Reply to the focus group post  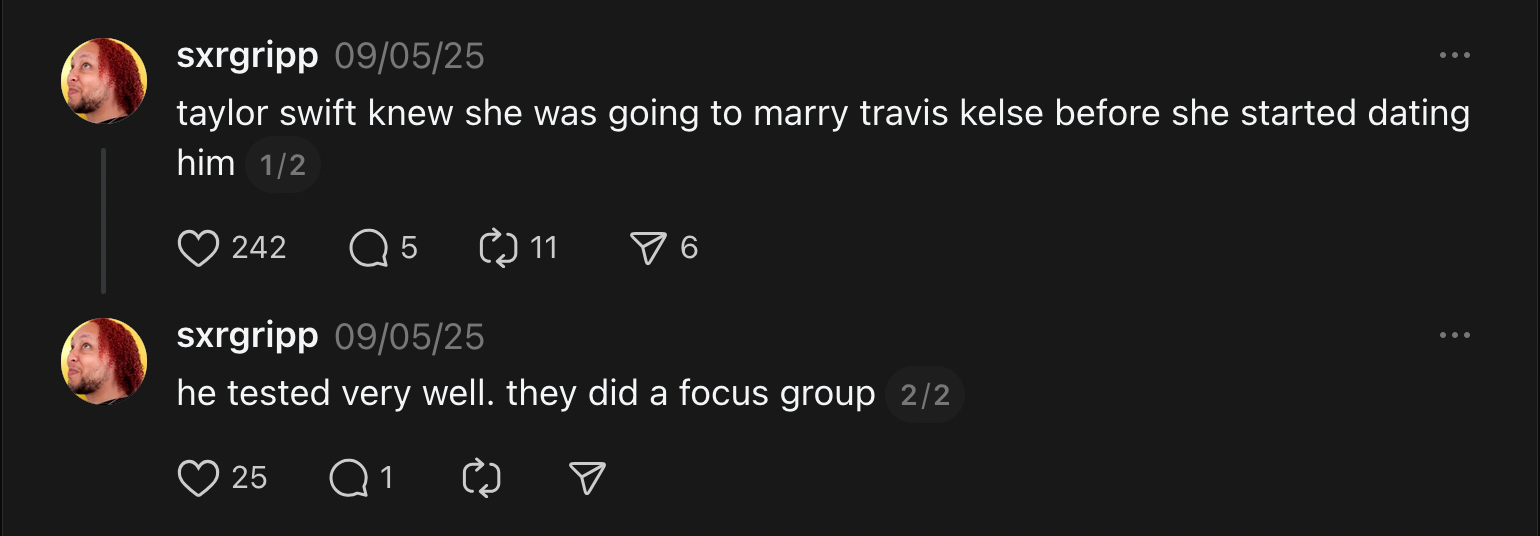348,479
